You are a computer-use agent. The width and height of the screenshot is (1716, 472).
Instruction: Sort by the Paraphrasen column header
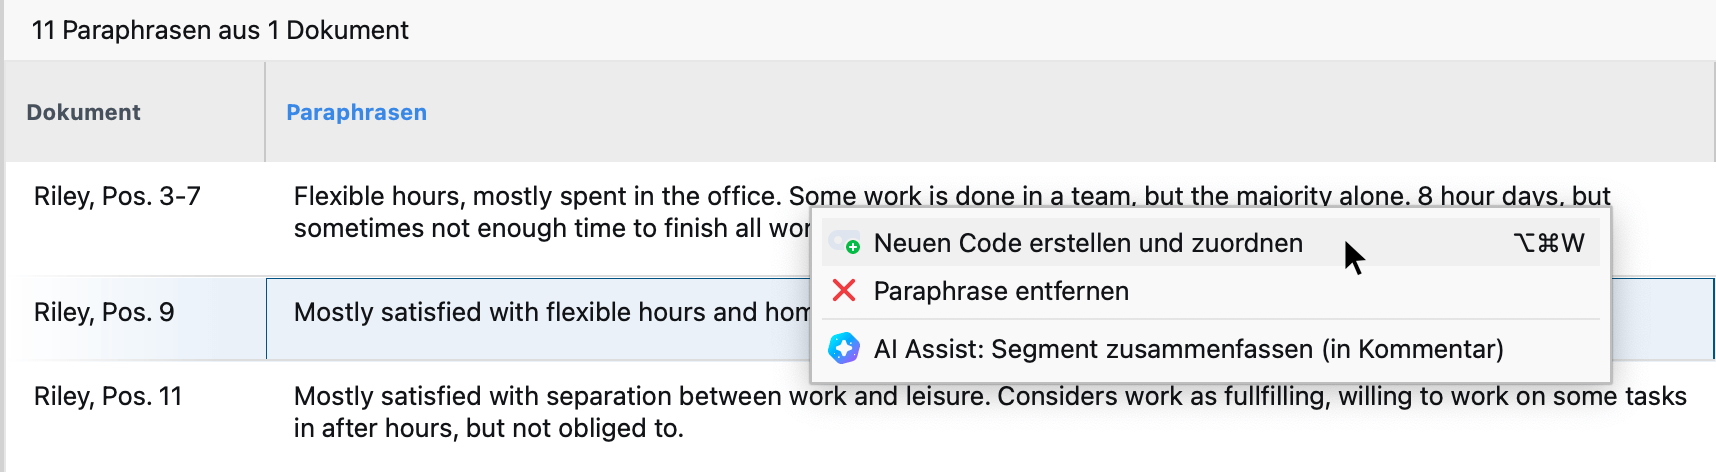[x=356, y=112]
